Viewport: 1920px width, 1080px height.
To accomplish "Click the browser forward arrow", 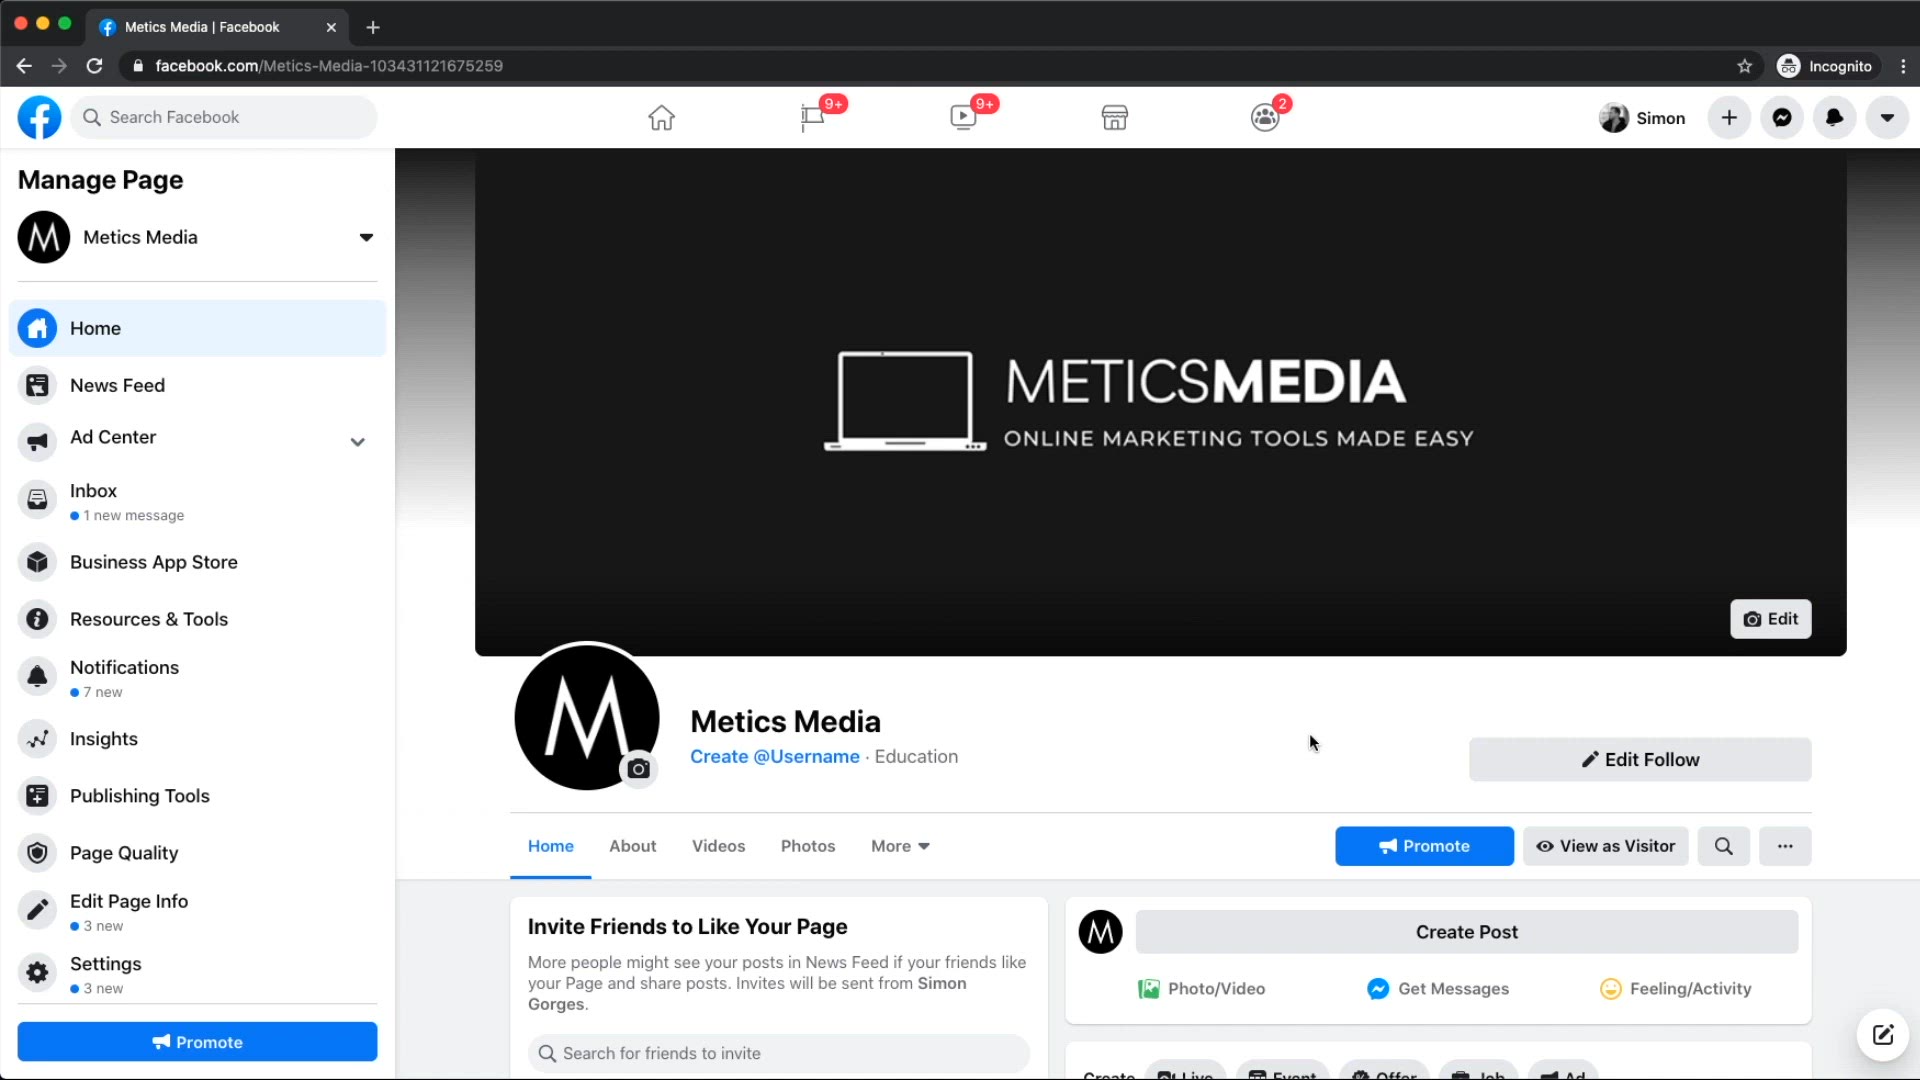I will pyautogui.click(x=59, y=66).
